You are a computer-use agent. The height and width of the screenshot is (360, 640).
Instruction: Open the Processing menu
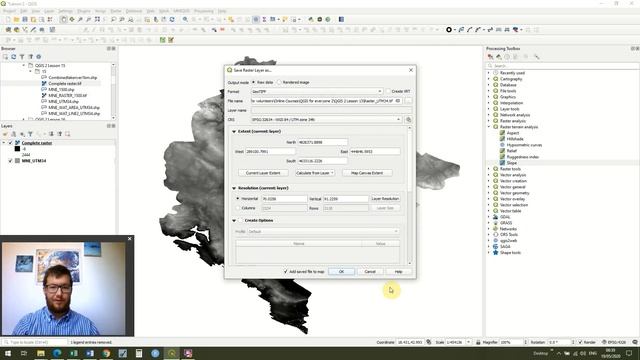[x=204, y=11]
